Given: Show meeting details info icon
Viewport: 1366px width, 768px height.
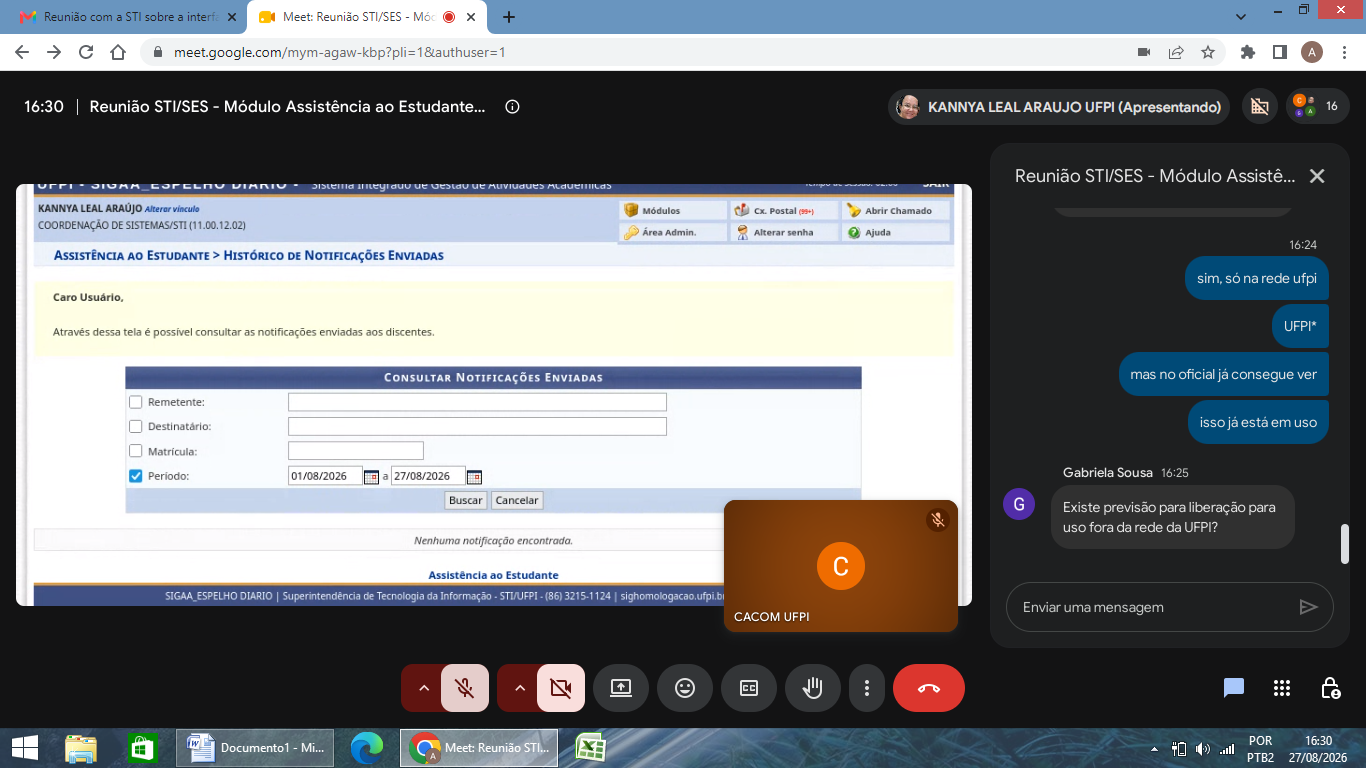Looking at the screenshot, I should tap(513, 107).
